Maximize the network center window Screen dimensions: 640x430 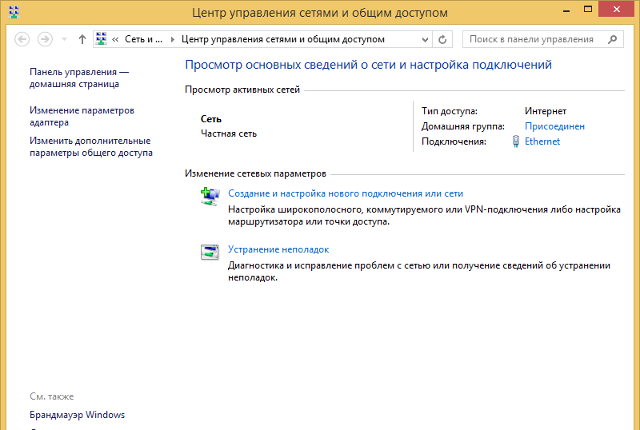pos(587,9)
